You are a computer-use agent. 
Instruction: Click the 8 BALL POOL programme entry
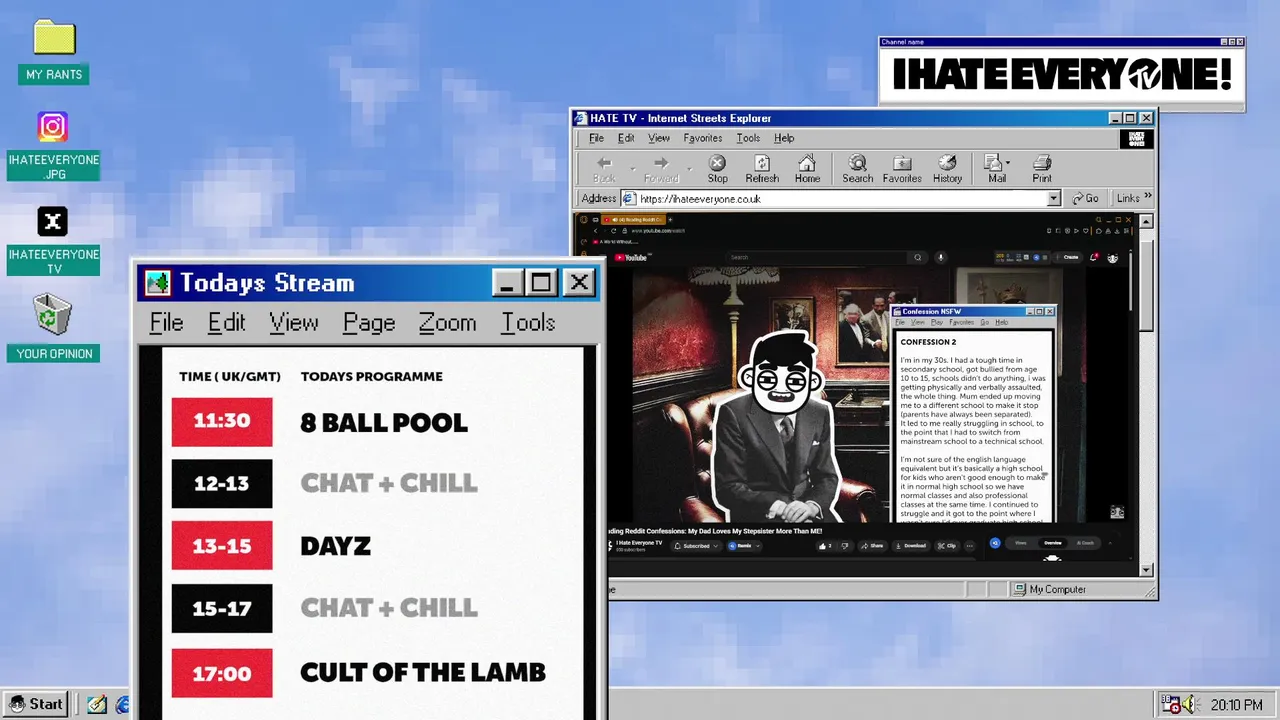384,423
